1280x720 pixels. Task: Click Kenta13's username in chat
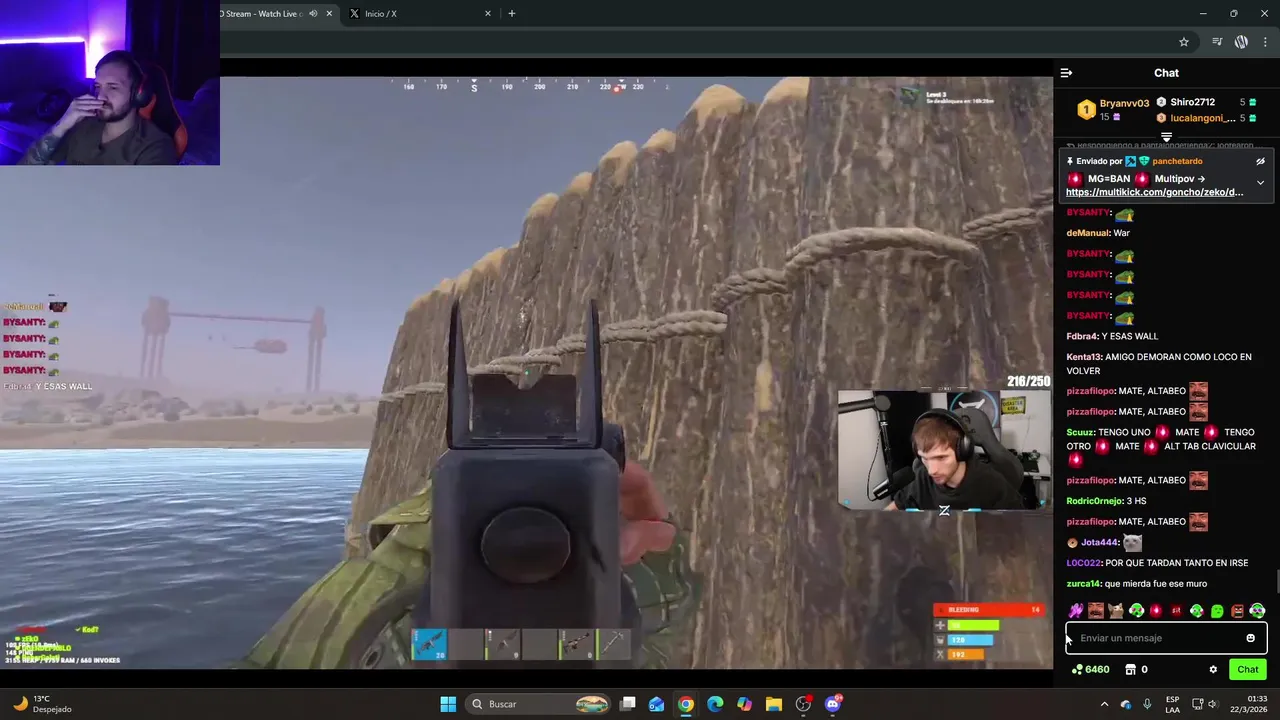point(1084,357)
